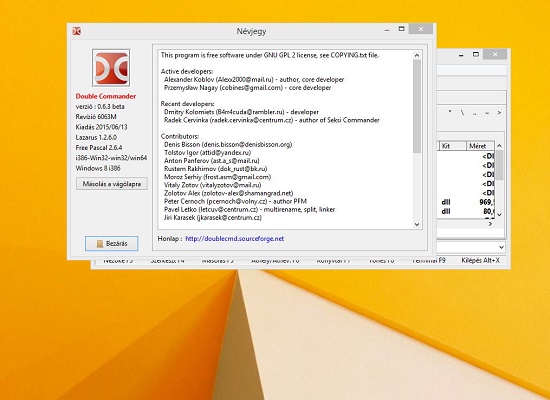Click the 'Recent developers:' heading
The image size is (550, 400).
point(187,104)
